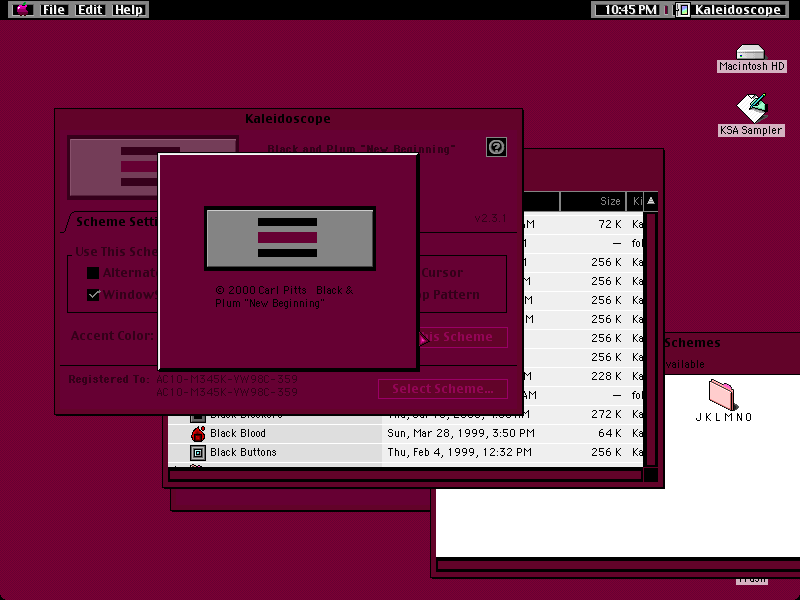Click the Registered To label
Viewport: 800px width, 600px height.
click(x=109, y=379)
